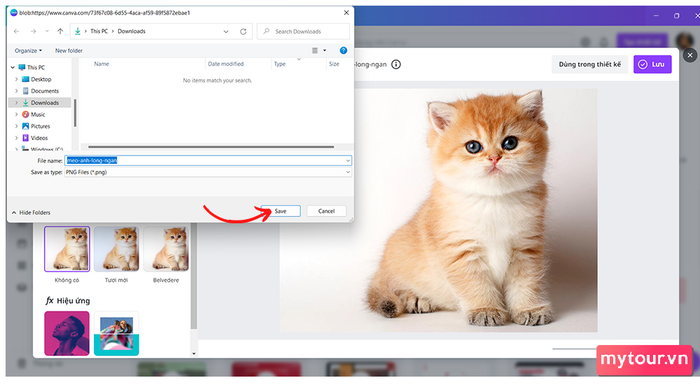Go back in the file dialog
Viewport: 700px width, 385px height.
[17, 31]
